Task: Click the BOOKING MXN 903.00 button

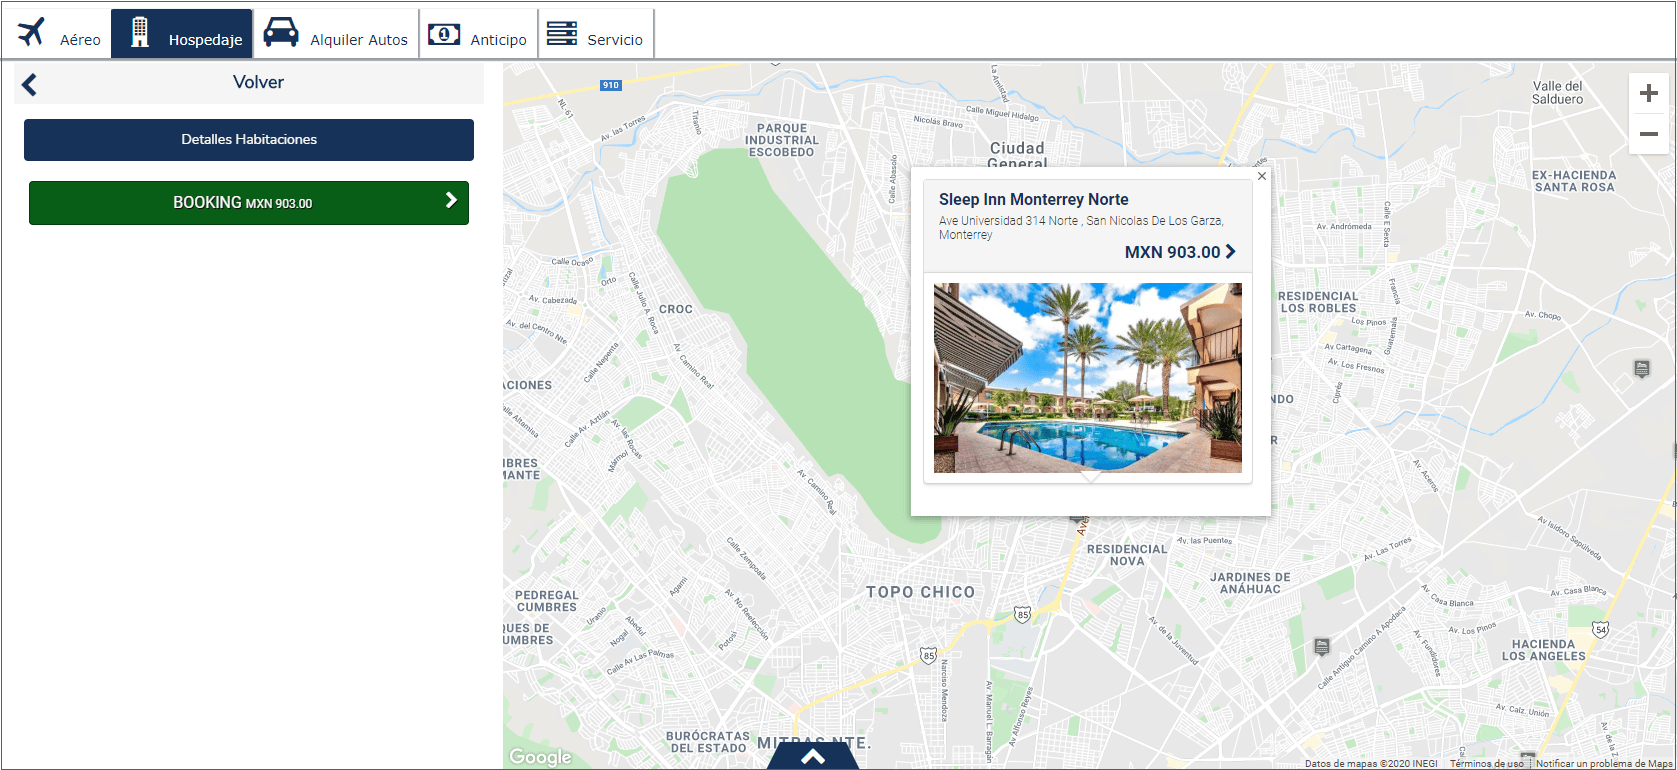Action: point(249,203)
